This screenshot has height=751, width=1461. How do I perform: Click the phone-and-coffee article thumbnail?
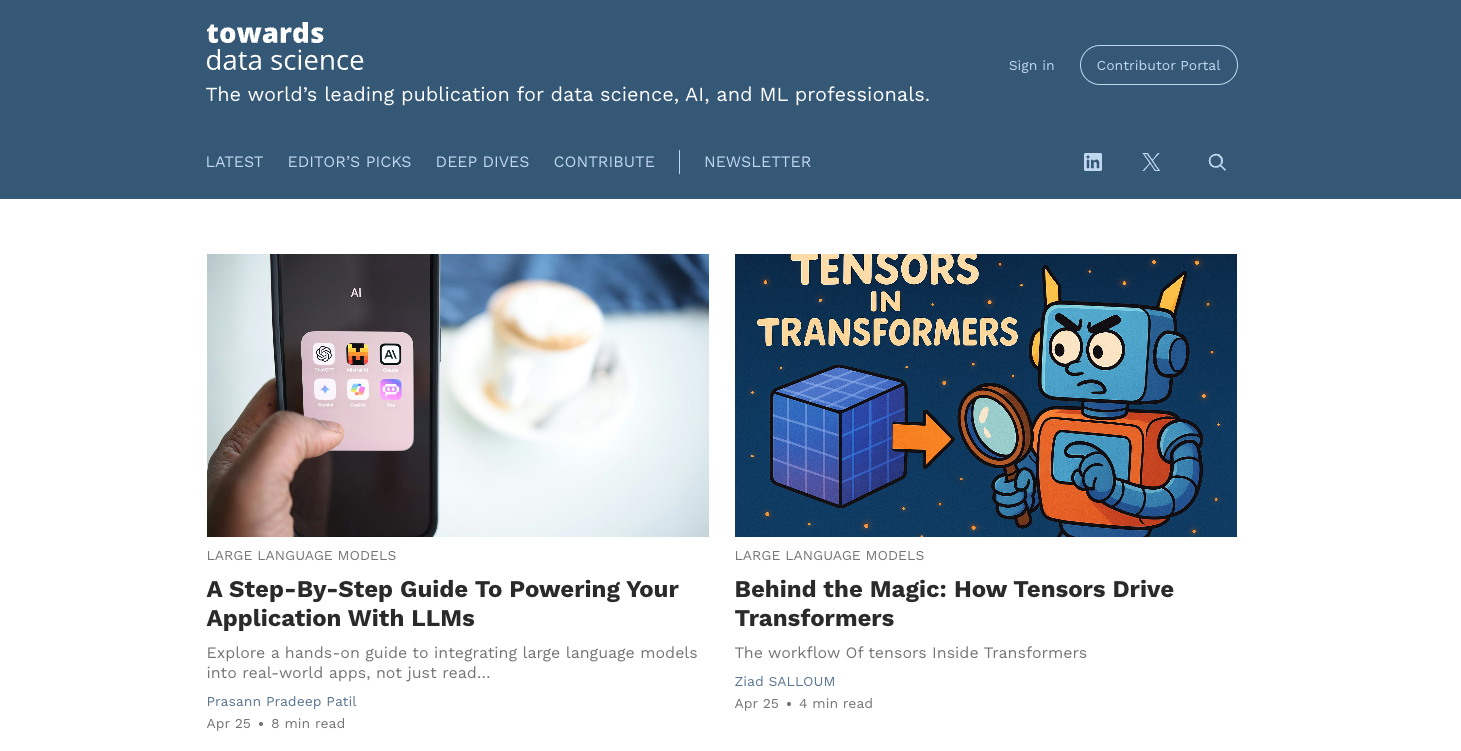pyautogui.click(x=457, y=394)
